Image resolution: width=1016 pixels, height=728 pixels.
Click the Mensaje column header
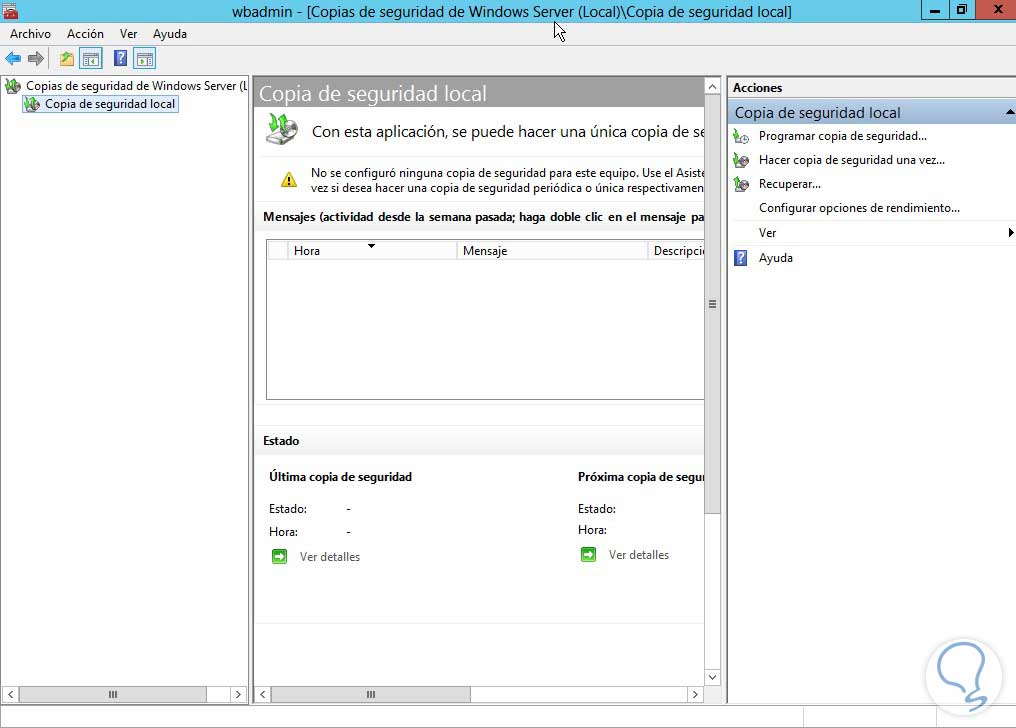point(551,251)
